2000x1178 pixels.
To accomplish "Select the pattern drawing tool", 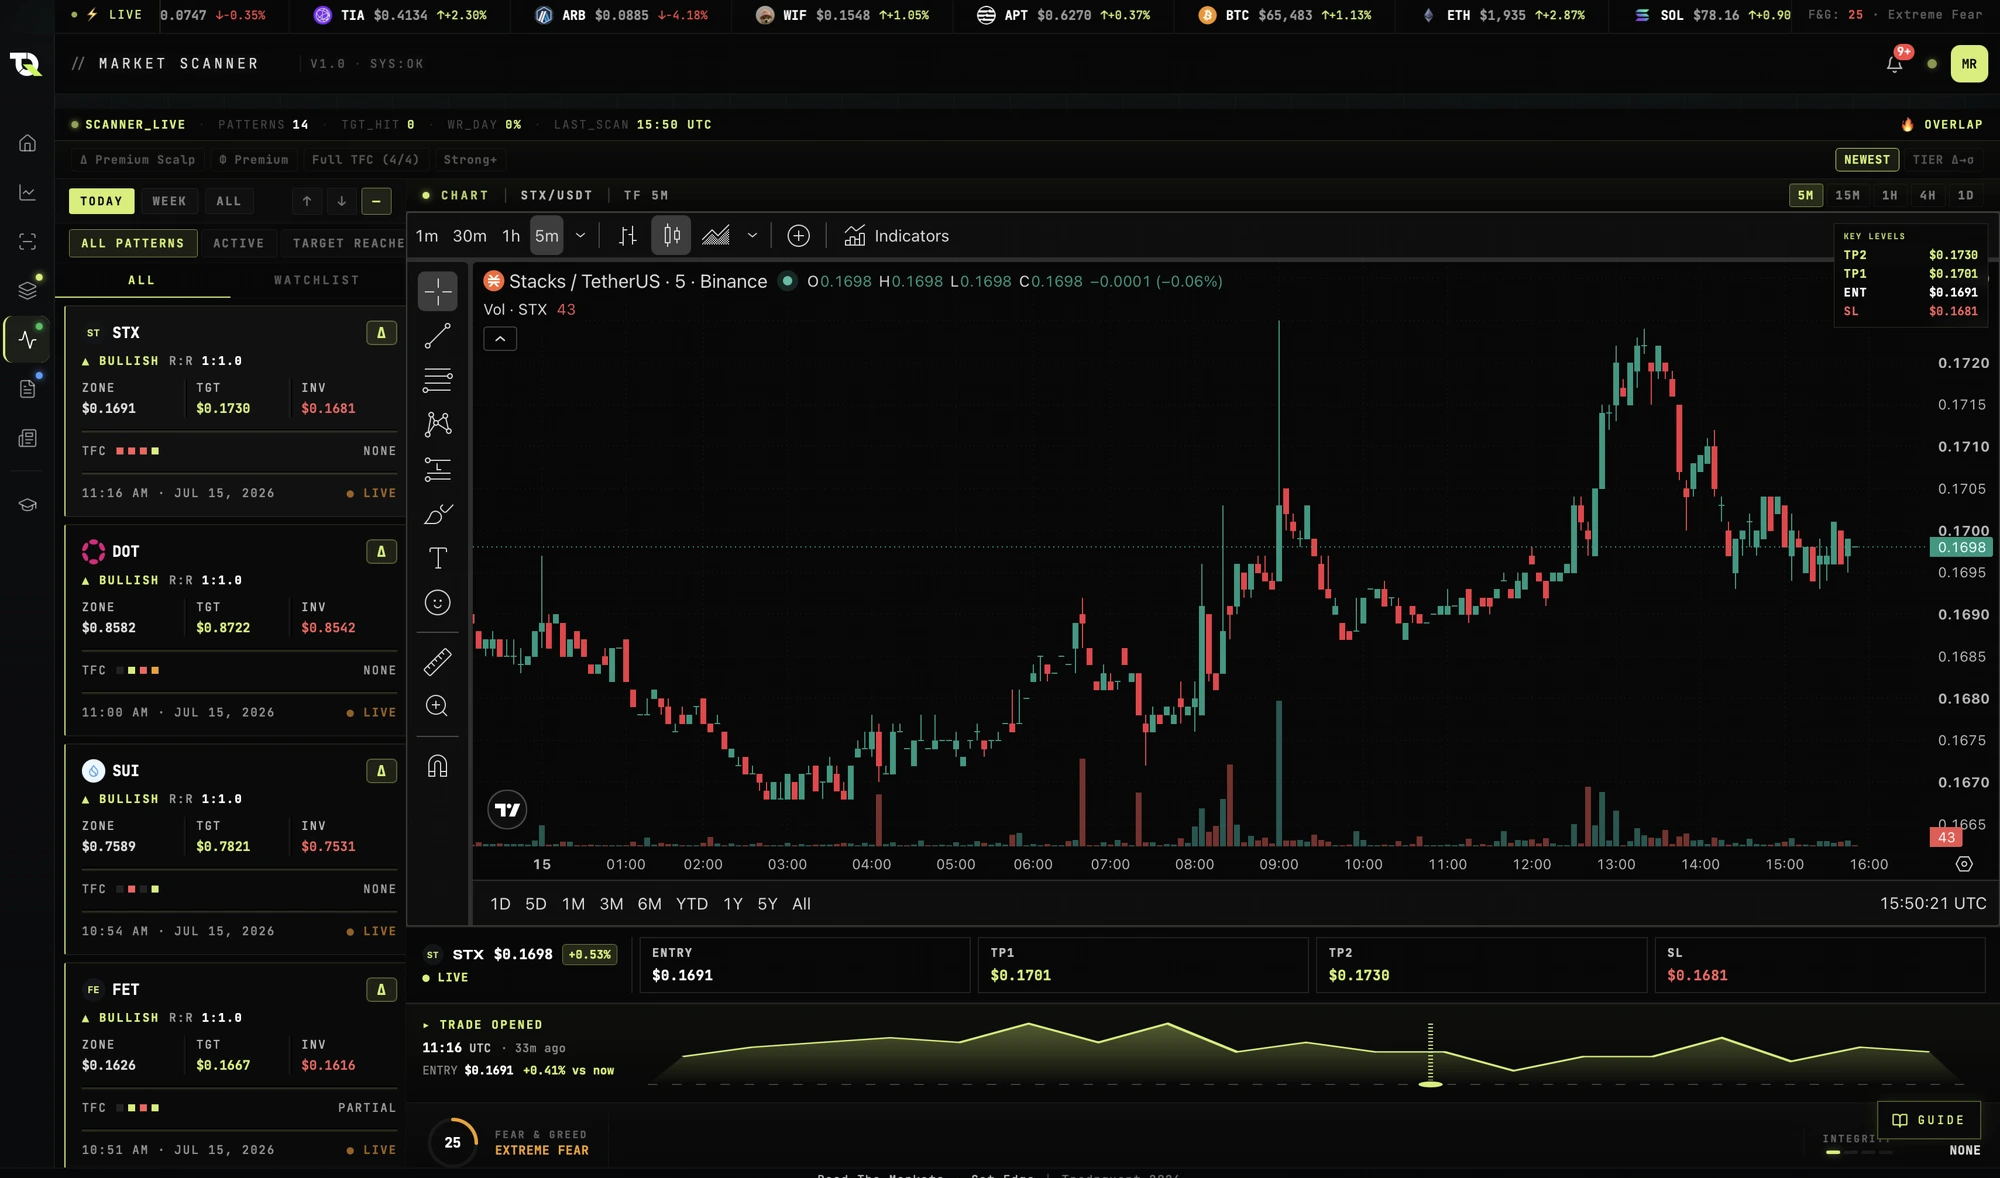I will (437, 424).
